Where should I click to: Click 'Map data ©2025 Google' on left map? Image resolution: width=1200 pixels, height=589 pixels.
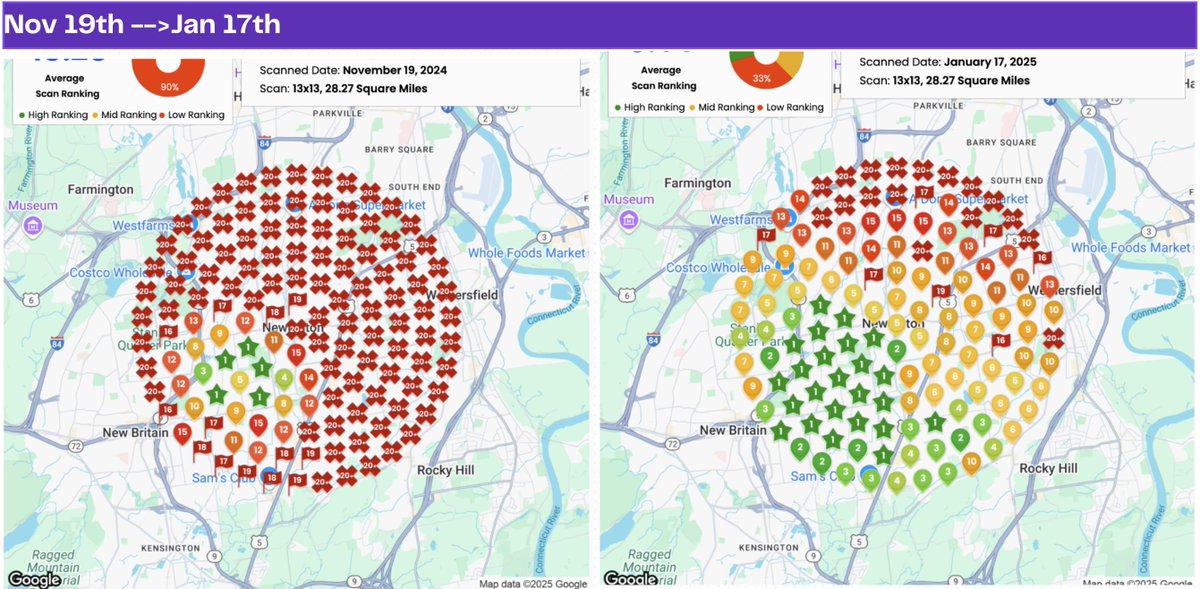(x=533, y=584)
